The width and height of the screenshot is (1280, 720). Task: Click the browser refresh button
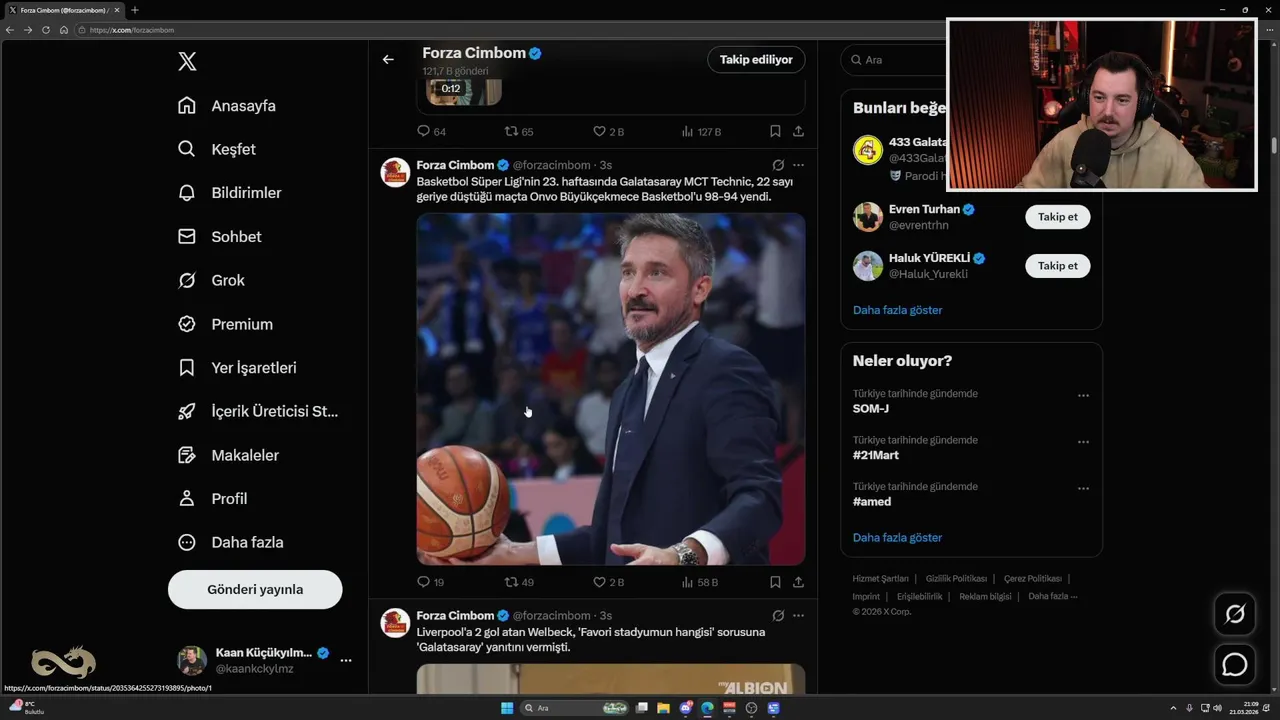(46, 30)
